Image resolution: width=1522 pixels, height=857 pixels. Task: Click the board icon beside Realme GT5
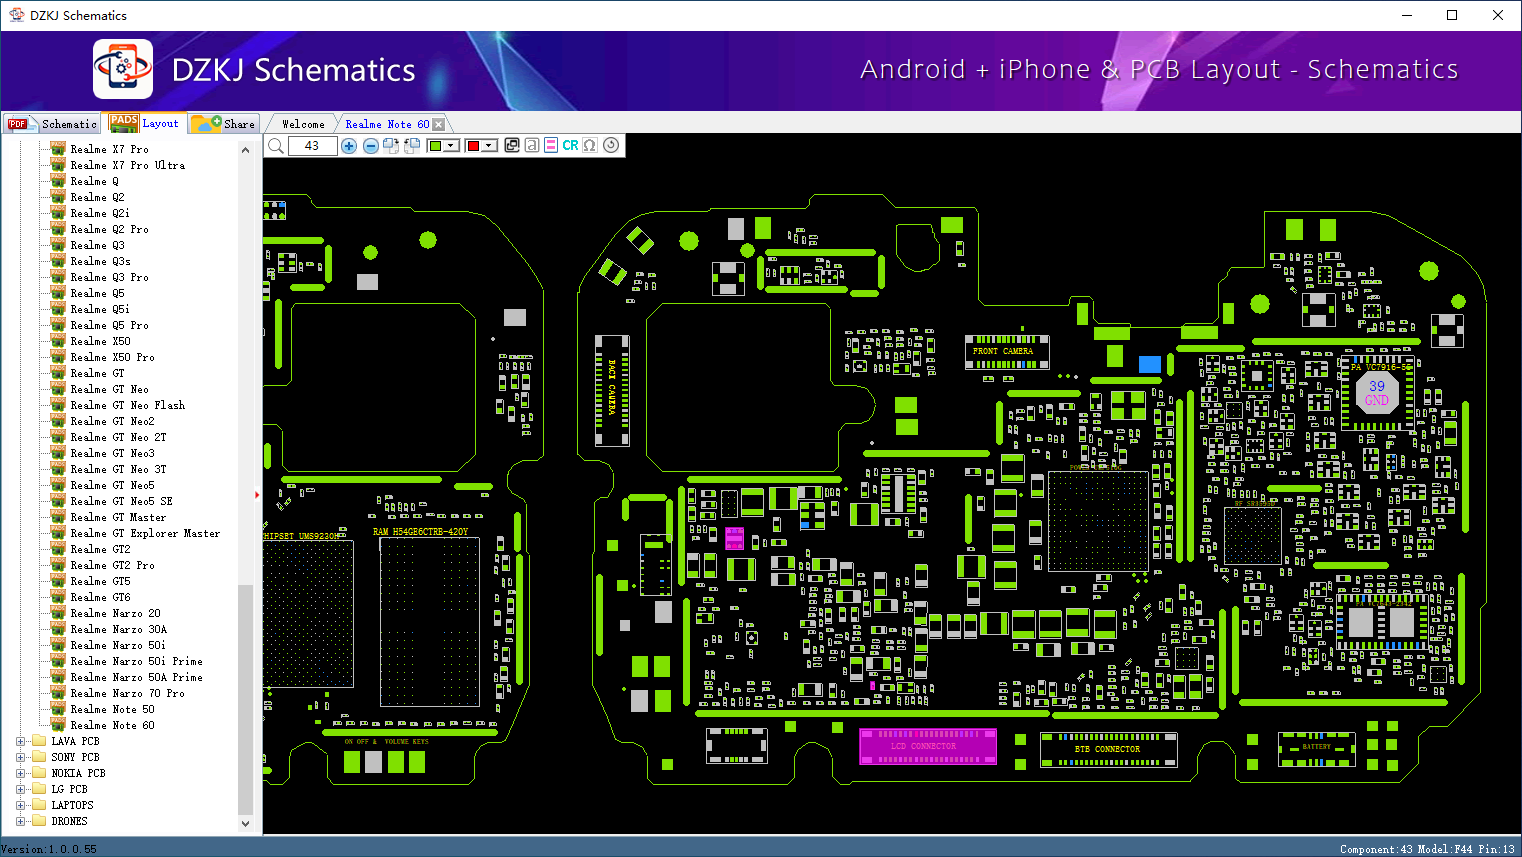(x=58, y=581)
